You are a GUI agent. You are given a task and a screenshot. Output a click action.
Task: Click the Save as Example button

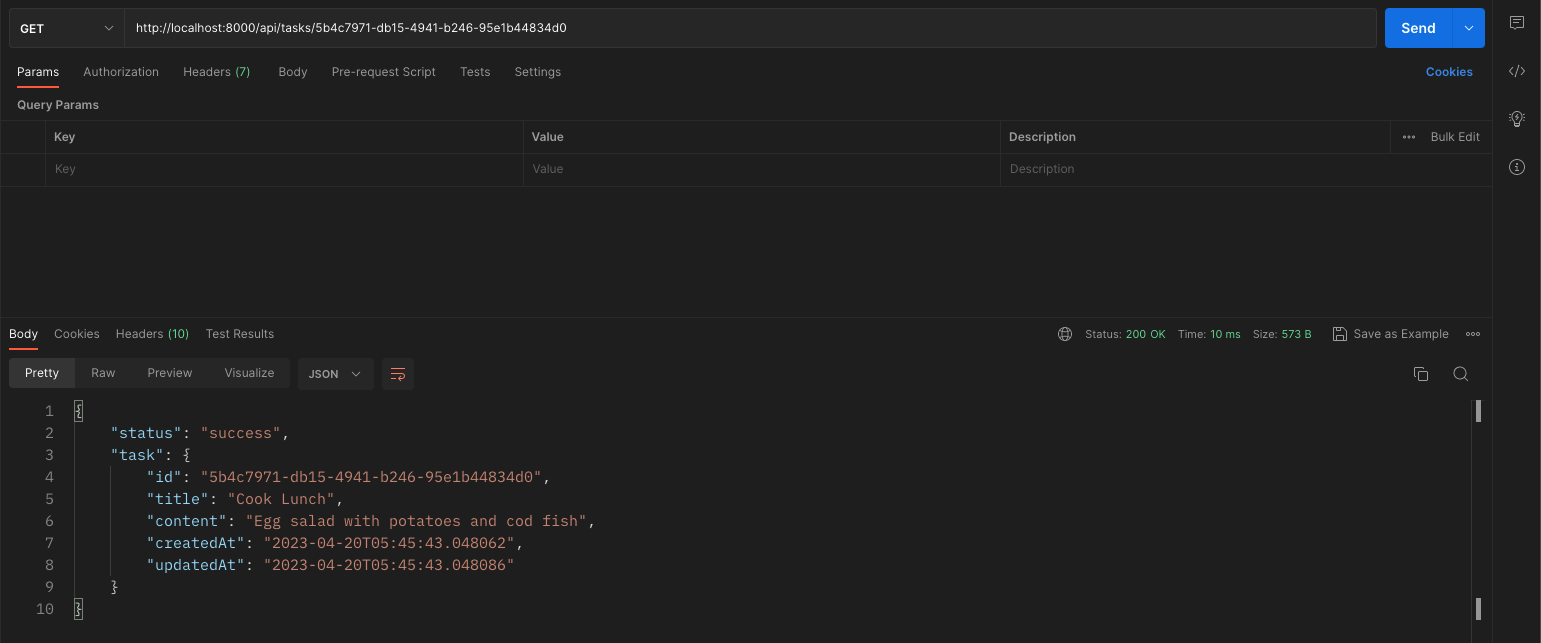tap(1391, 334)
